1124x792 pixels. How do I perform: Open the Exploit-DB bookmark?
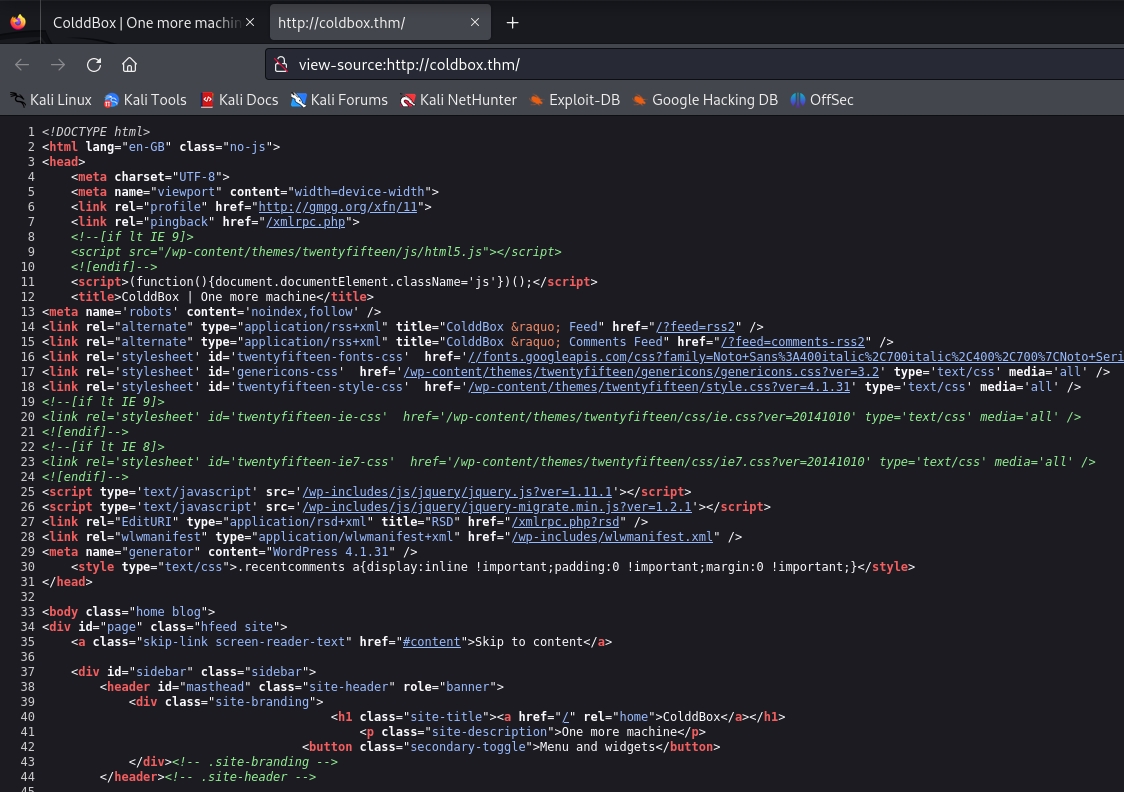pyautogui.click(x=575, y=100)
